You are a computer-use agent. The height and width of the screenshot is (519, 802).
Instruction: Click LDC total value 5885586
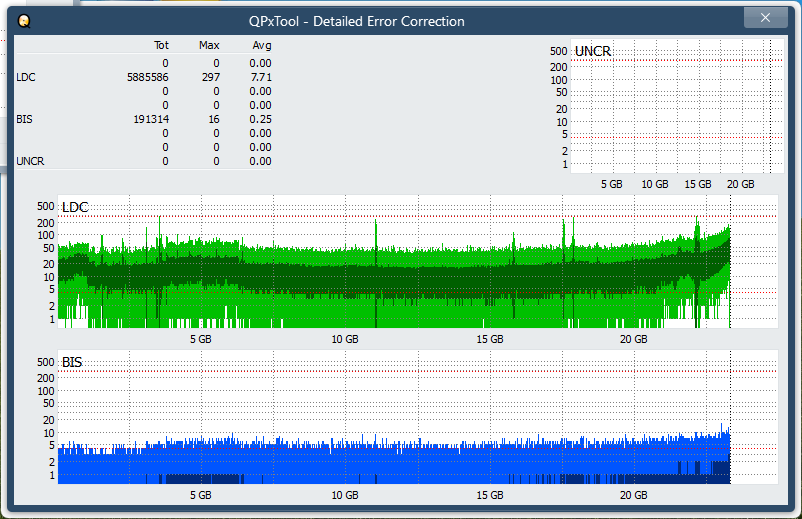148,77
